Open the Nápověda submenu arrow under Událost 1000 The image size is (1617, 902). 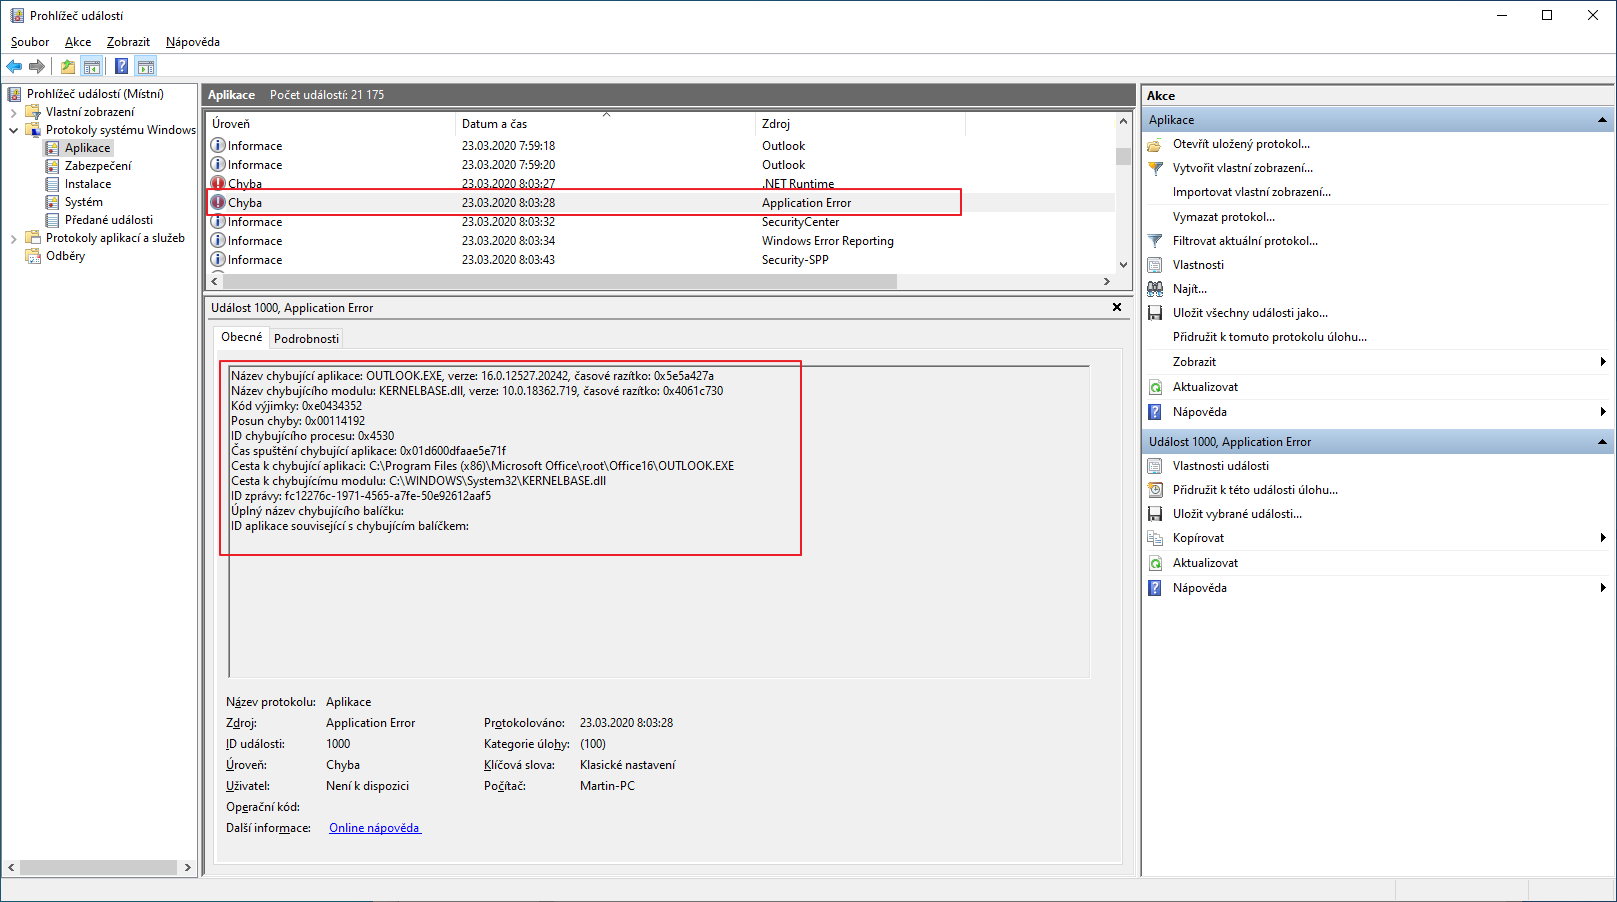tap(1603, 588)
